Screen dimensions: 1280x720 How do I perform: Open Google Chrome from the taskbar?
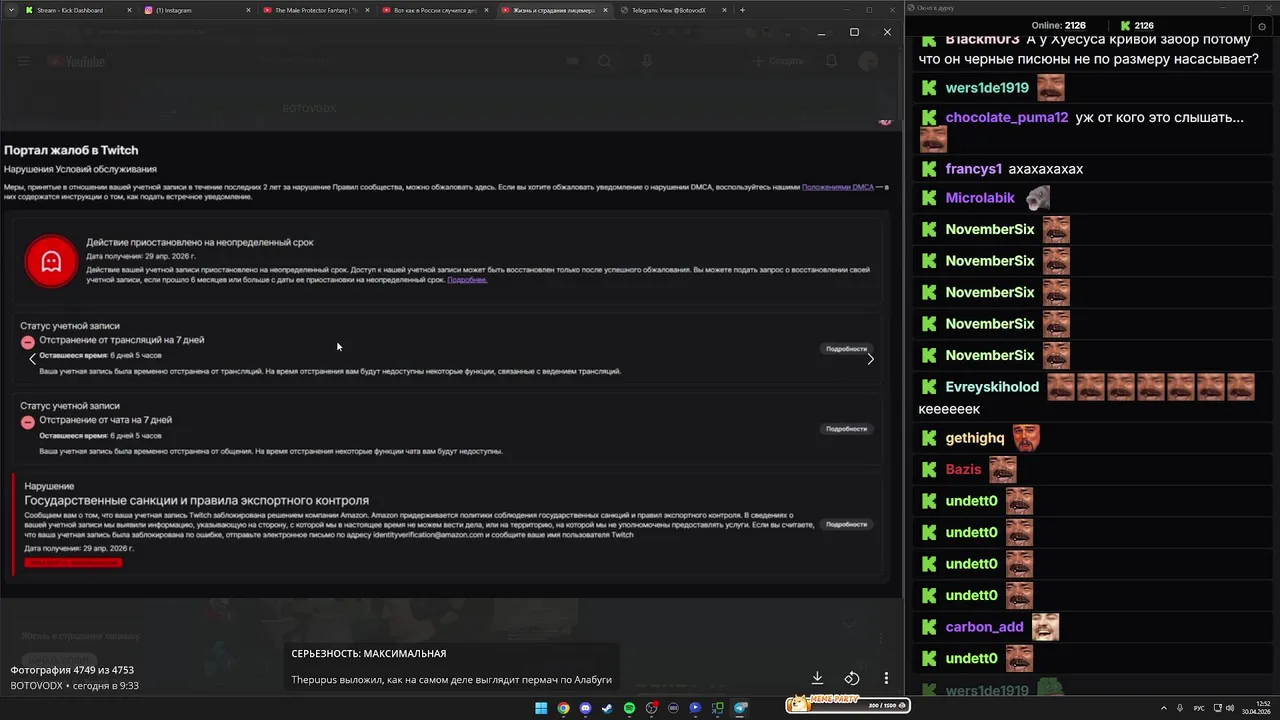[x=563, y=708]
